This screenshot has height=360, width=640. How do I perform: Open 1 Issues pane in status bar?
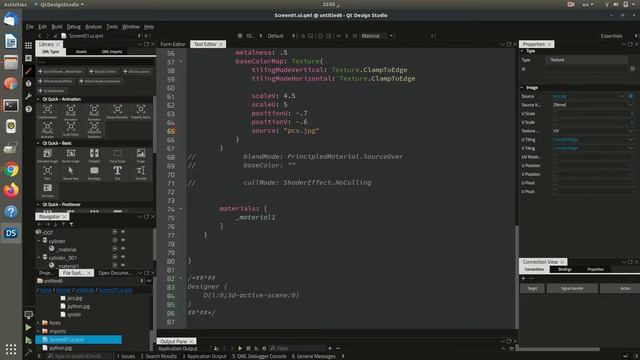coord(126,356)
